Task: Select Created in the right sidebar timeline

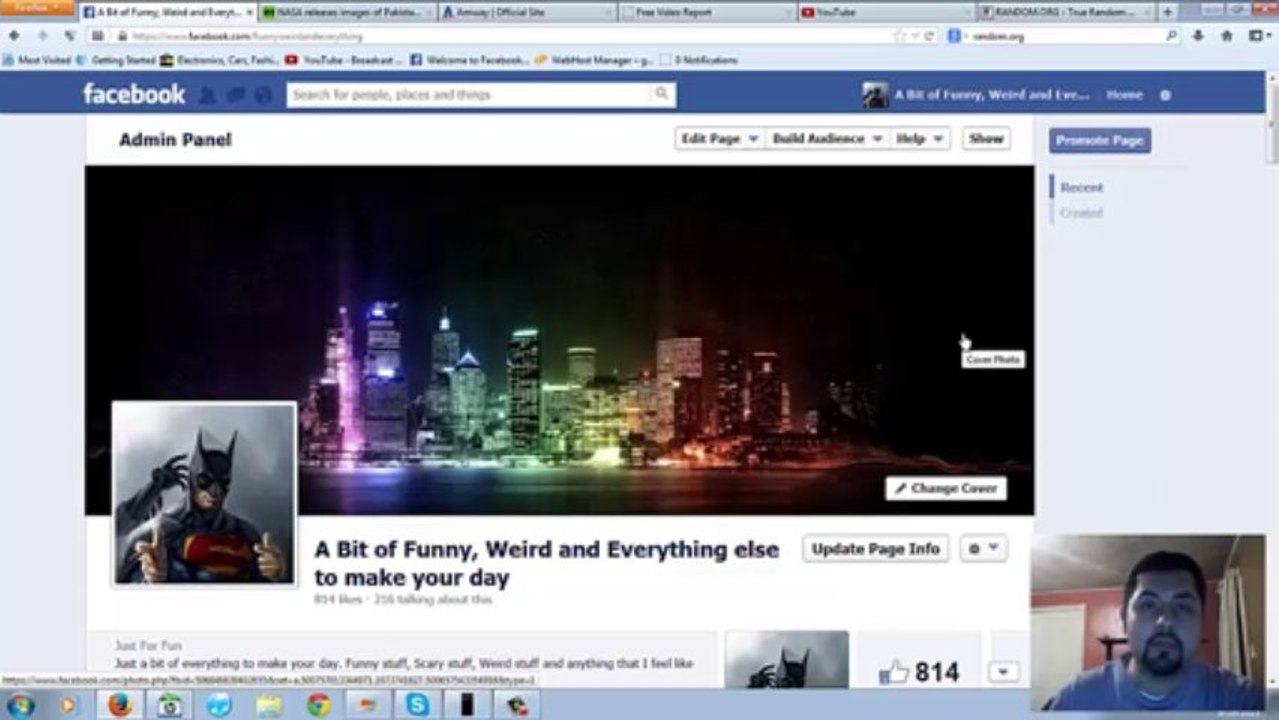Action: pos(1080,213)
